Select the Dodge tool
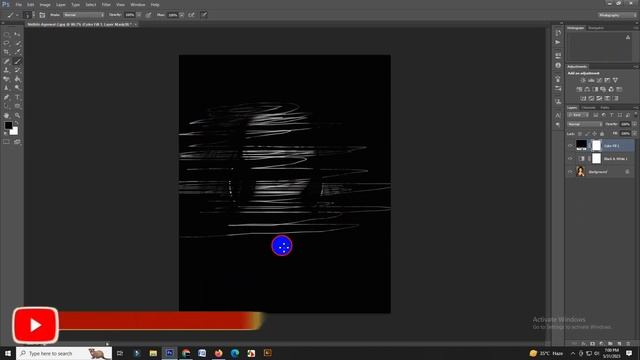Viewport: 640px width, 360px height. [17, 88]
